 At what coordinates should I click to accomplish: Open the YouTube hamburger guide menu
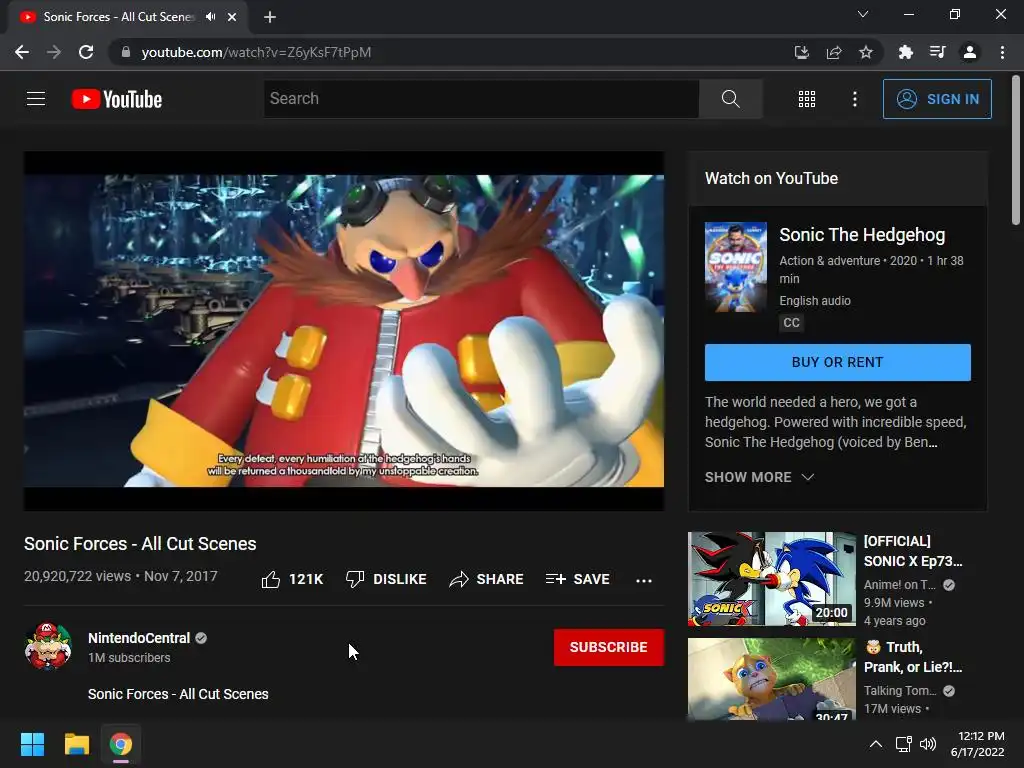pyautogui.click(x=36, y=99)
